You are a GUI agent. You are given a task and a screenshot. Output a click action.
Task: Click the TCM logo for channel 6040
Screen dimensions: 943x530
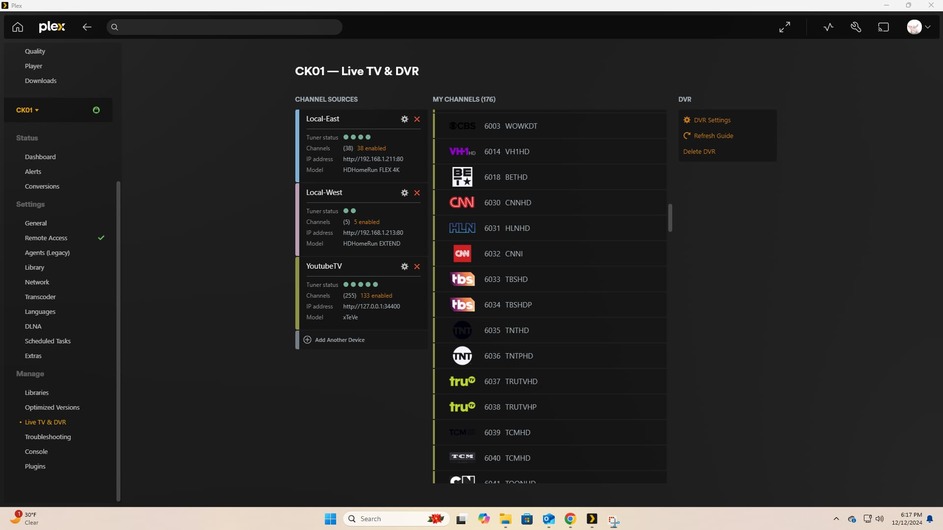462,457
